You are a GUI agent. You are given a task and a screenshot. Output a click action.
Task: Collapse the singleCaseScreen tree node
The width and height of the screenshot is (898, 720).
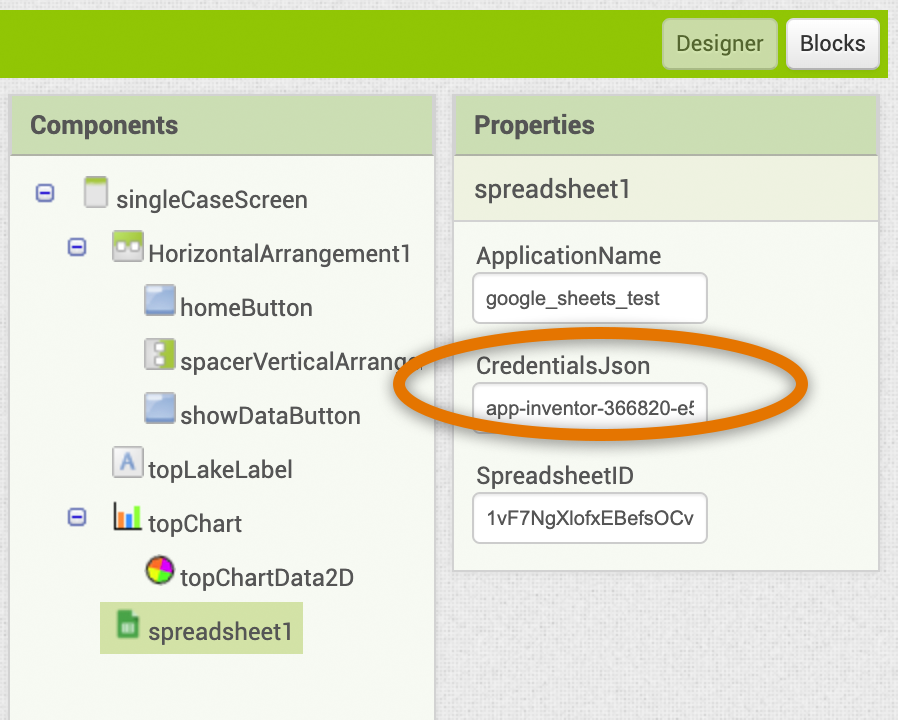coord(45,193)
